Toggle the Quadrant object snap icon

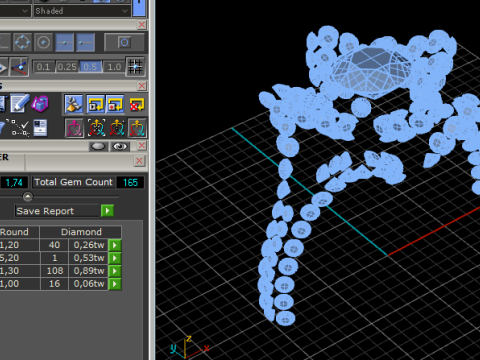click(22, 42)
